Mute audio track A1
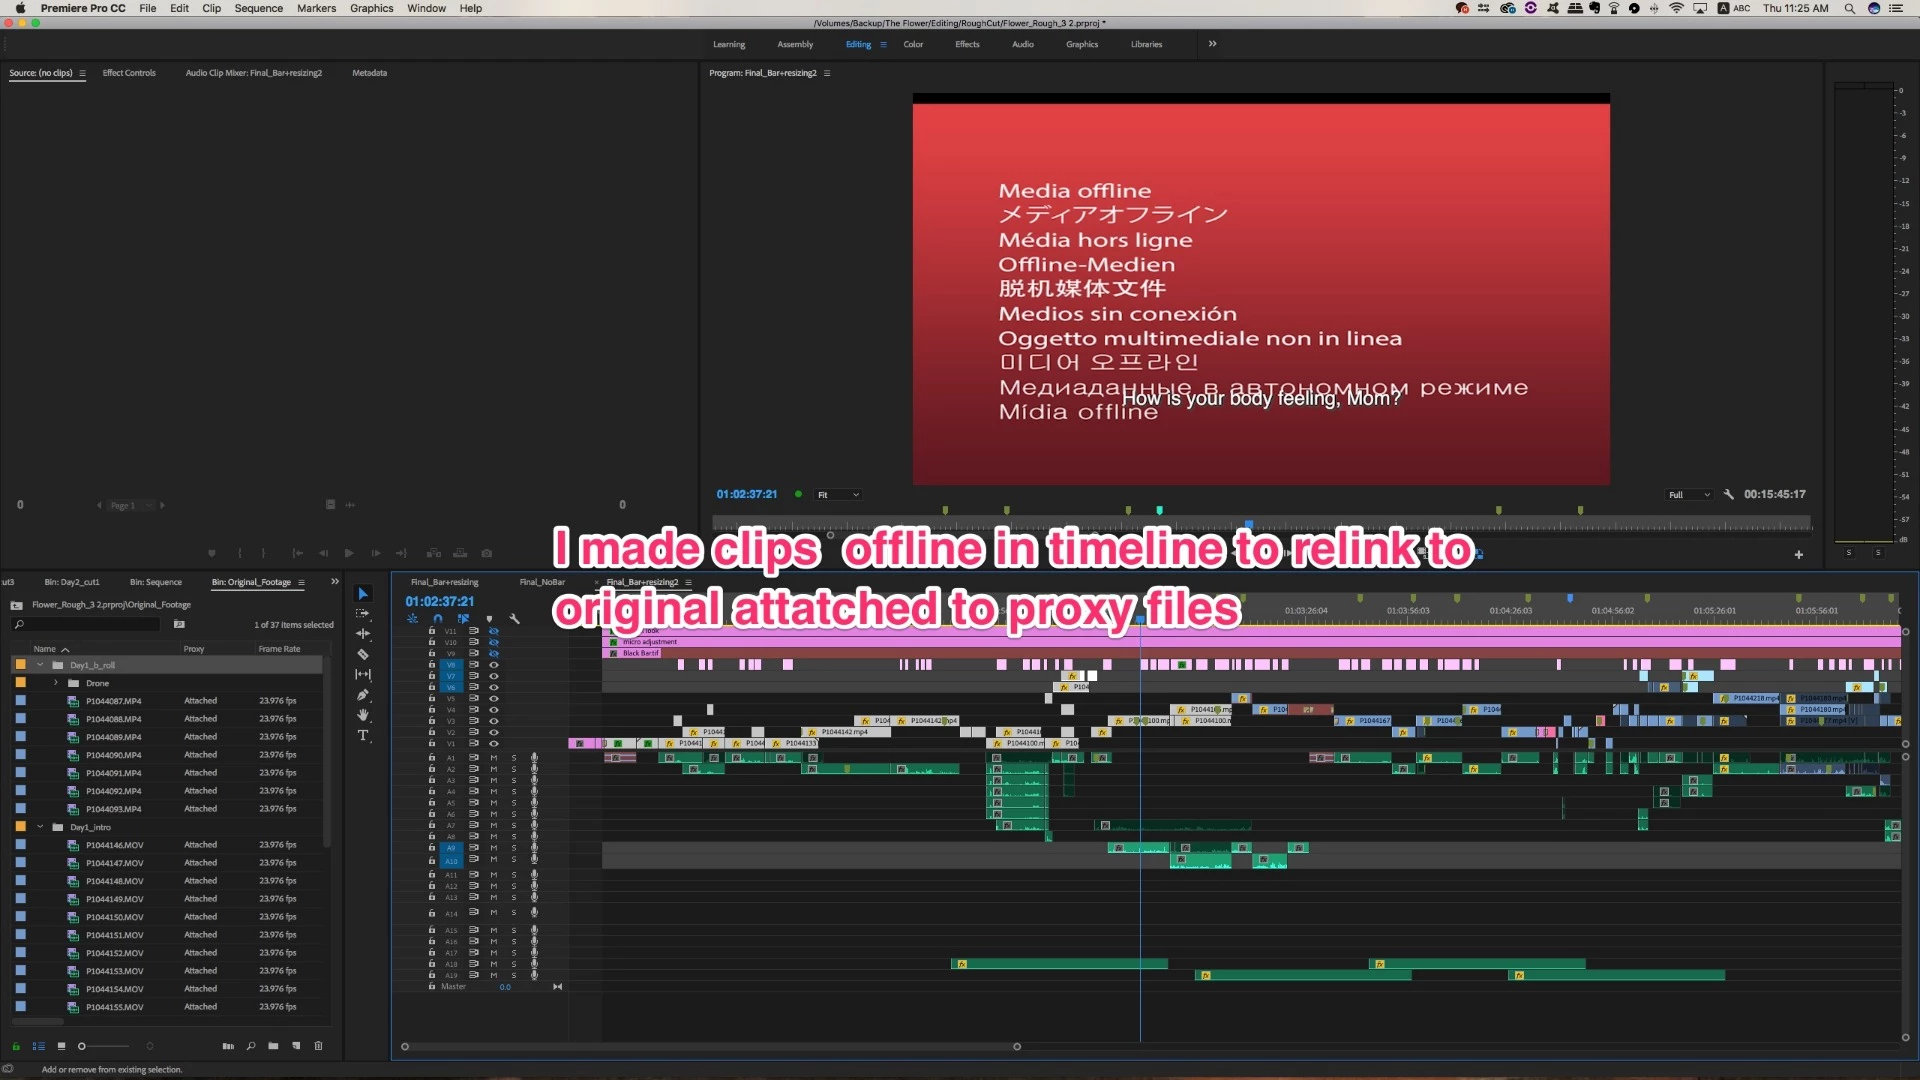The height and width of the screenshot is (1080, 1920). tap(493, 758)
